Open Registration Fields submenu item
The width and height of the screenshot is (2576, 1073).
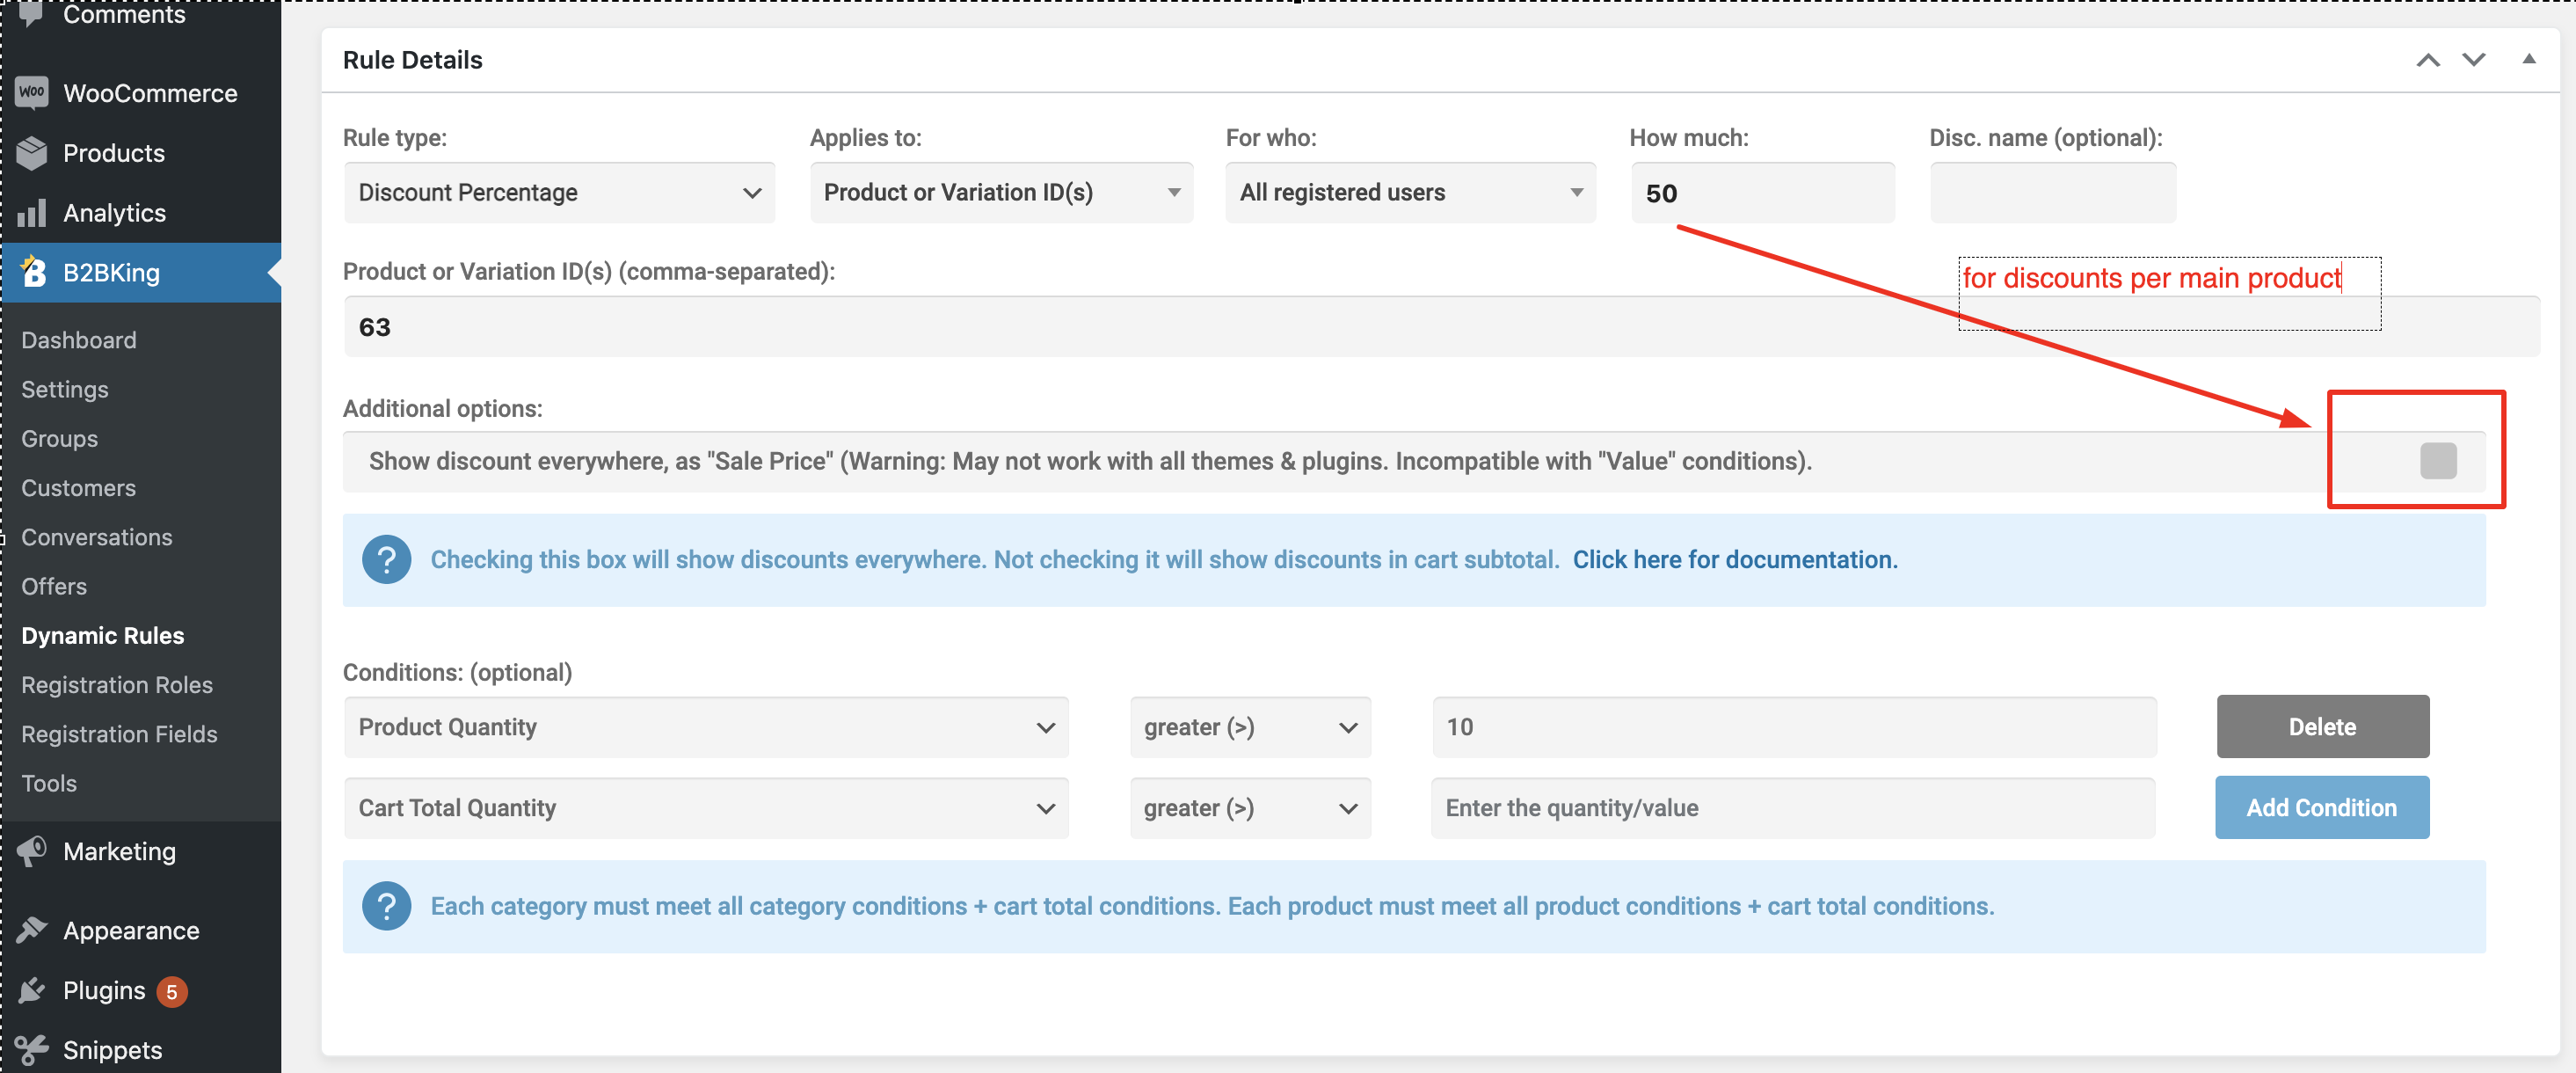(x=119, y=734)
